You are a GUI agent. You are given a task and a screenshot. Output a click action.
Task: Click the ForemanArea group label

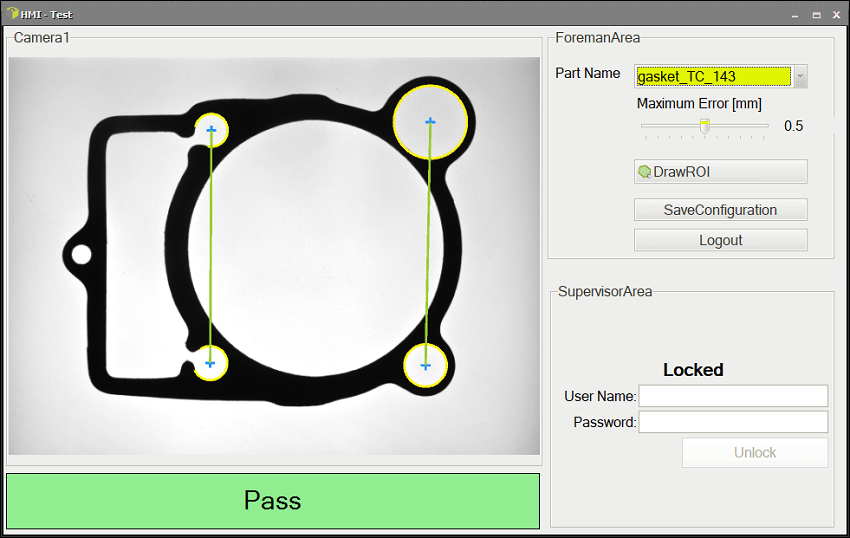point(597,37)
